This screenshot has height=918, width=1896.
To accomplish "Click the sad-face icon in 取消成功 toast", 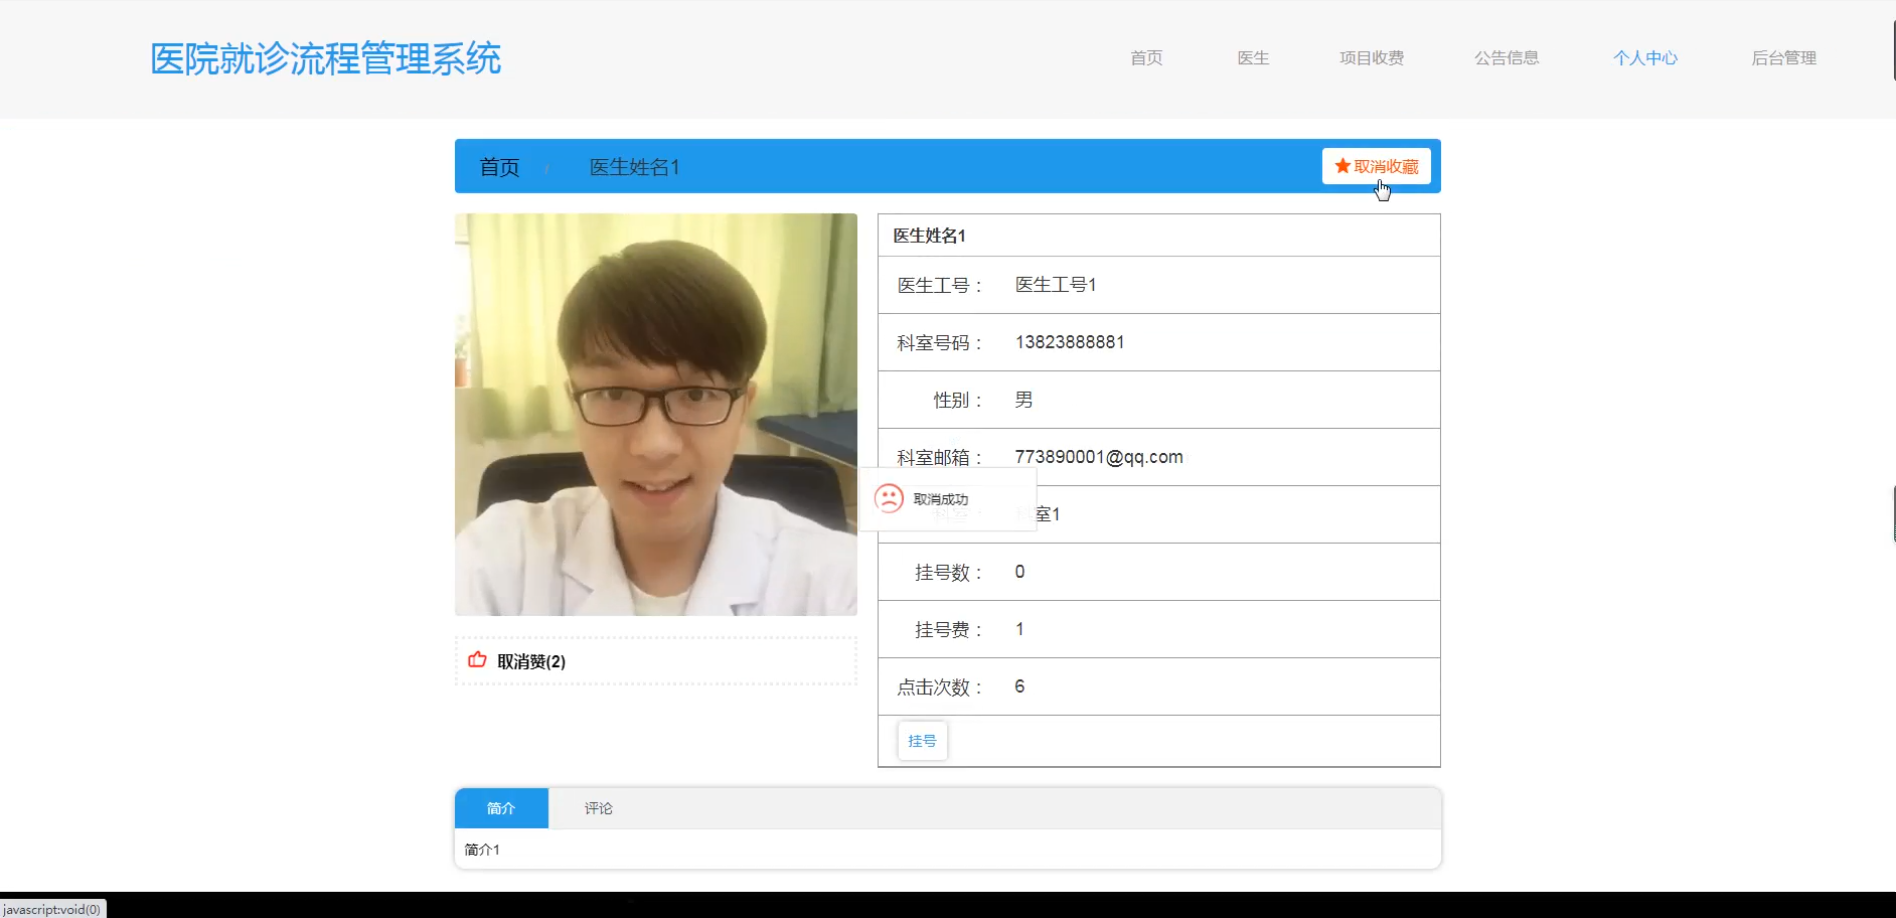I will [888, 498].
